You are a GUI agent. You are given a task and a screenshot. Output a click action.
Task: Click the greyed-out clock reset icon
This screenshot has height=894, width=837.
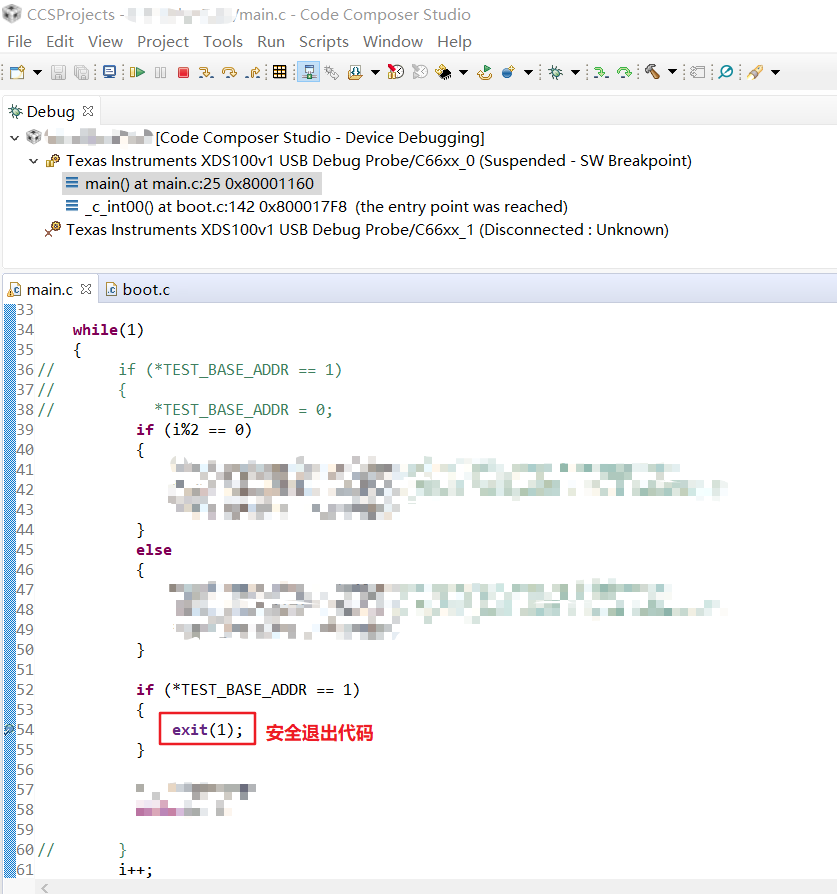(420, 72)
